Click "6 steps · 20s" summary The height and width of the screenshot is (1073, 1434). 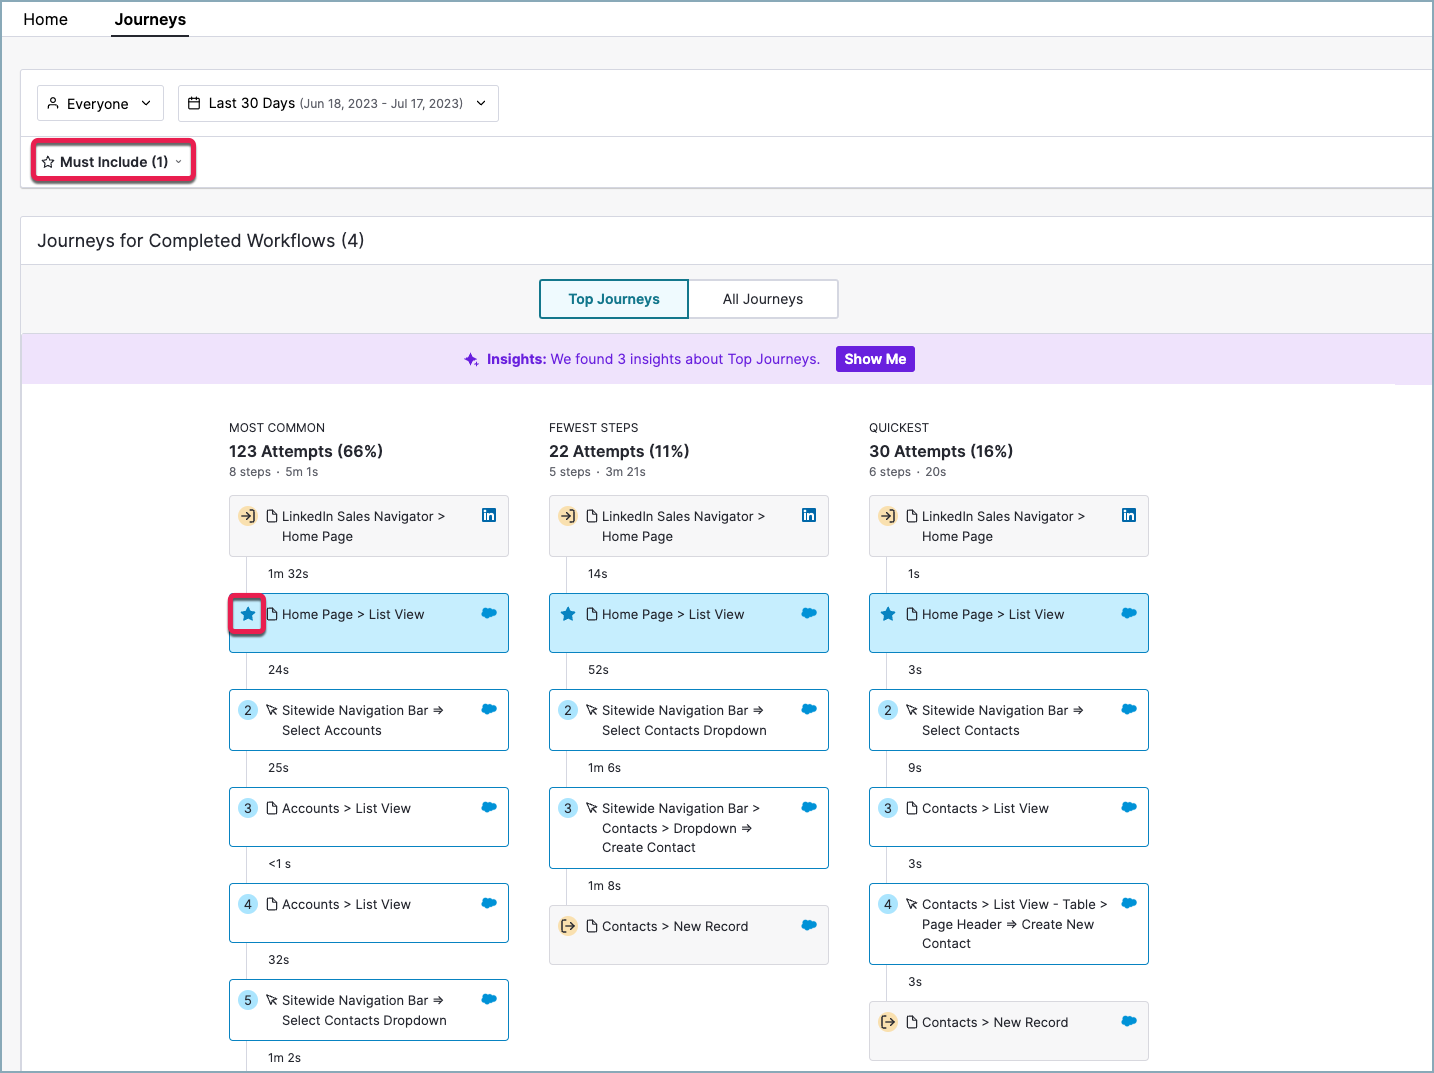tap(908, 472)
